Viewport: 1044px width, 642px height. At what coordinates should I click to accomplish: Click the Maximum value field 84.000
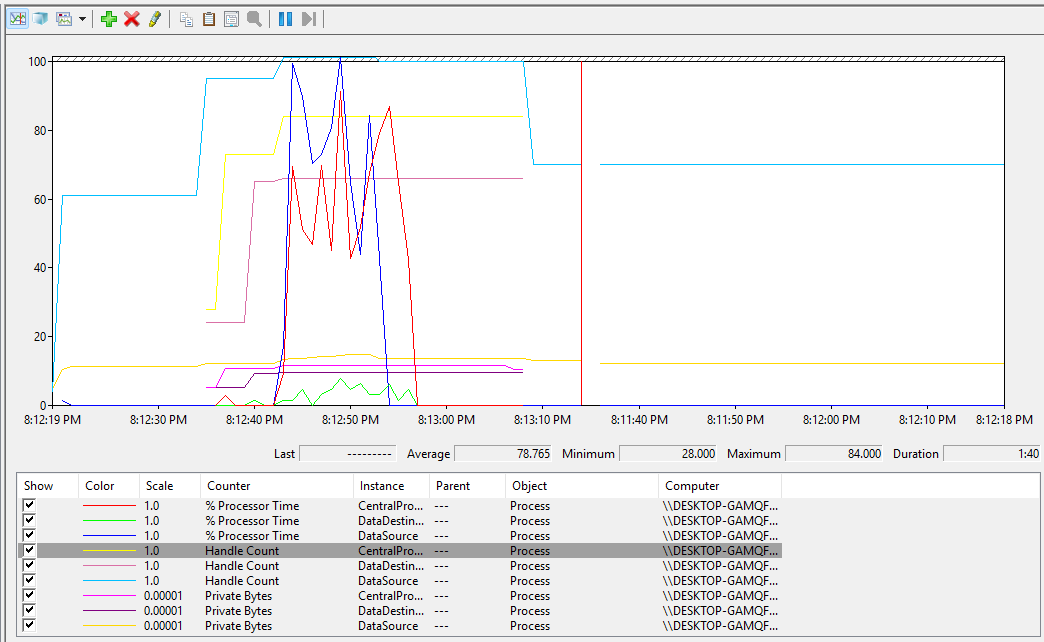pos(834,454)
